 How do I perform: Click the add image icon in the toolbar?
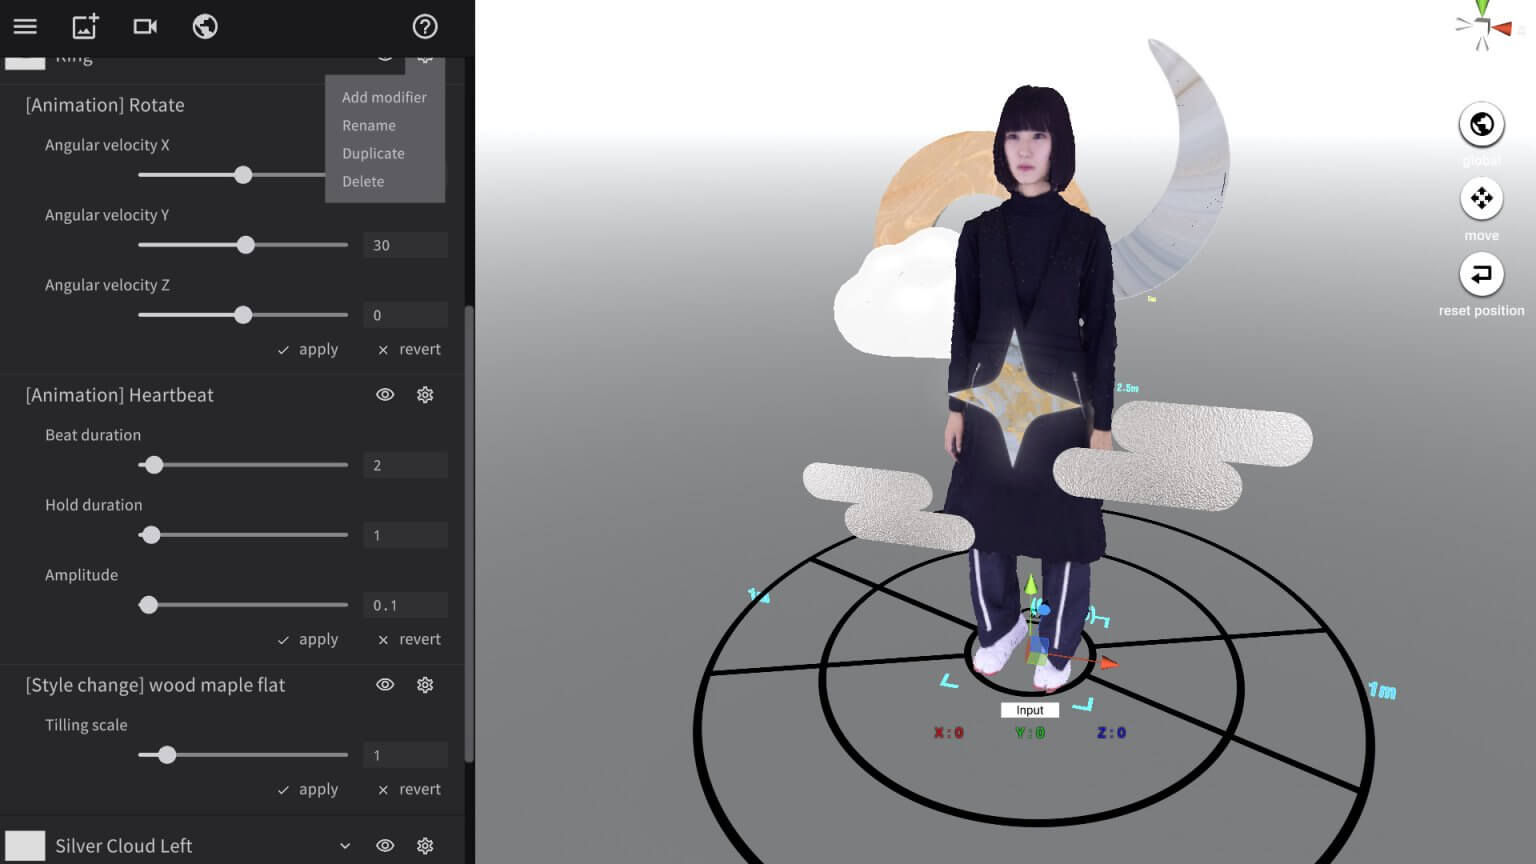(85, 27)
